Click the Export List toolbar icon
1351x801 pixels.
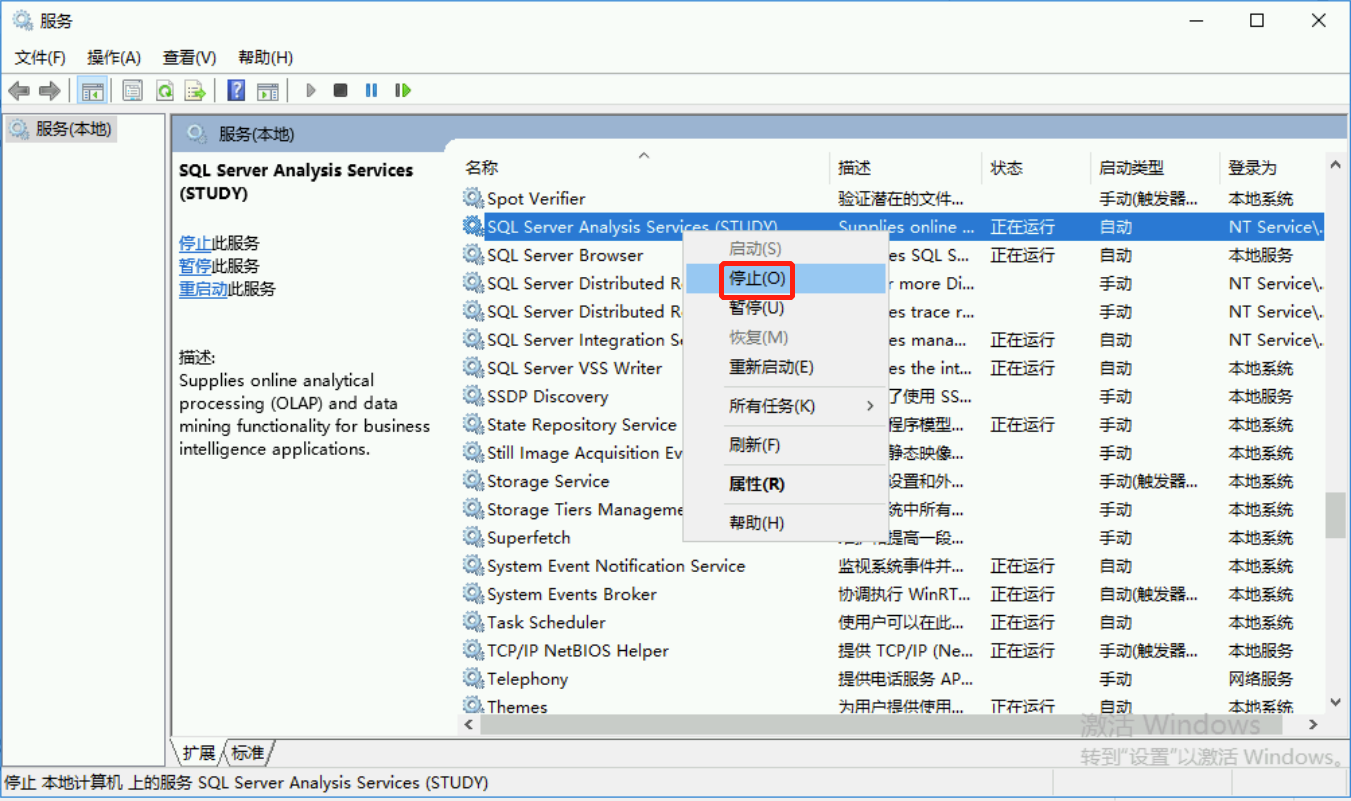[x=195, y=91]
